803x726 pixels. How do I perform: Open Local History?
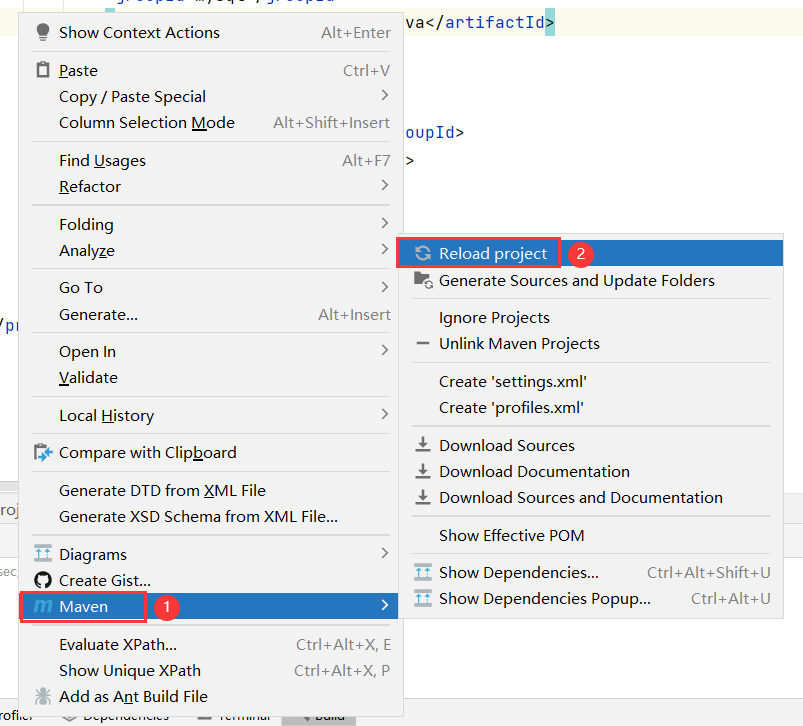click(211, 415)
